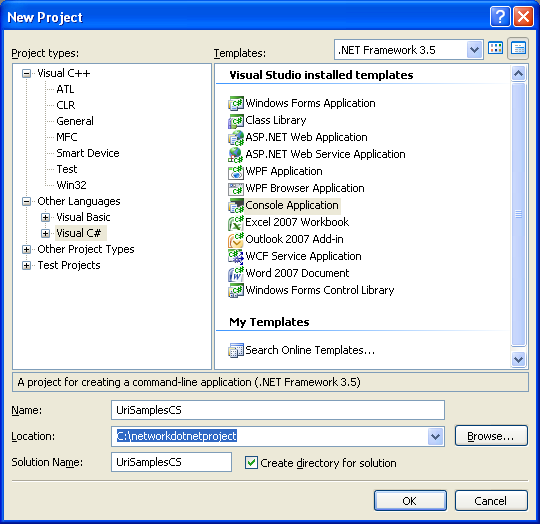Viewport: 540px width, 524px height.
Task: Toggle Create directory for solution checkbox
Action: click(251, 462)
